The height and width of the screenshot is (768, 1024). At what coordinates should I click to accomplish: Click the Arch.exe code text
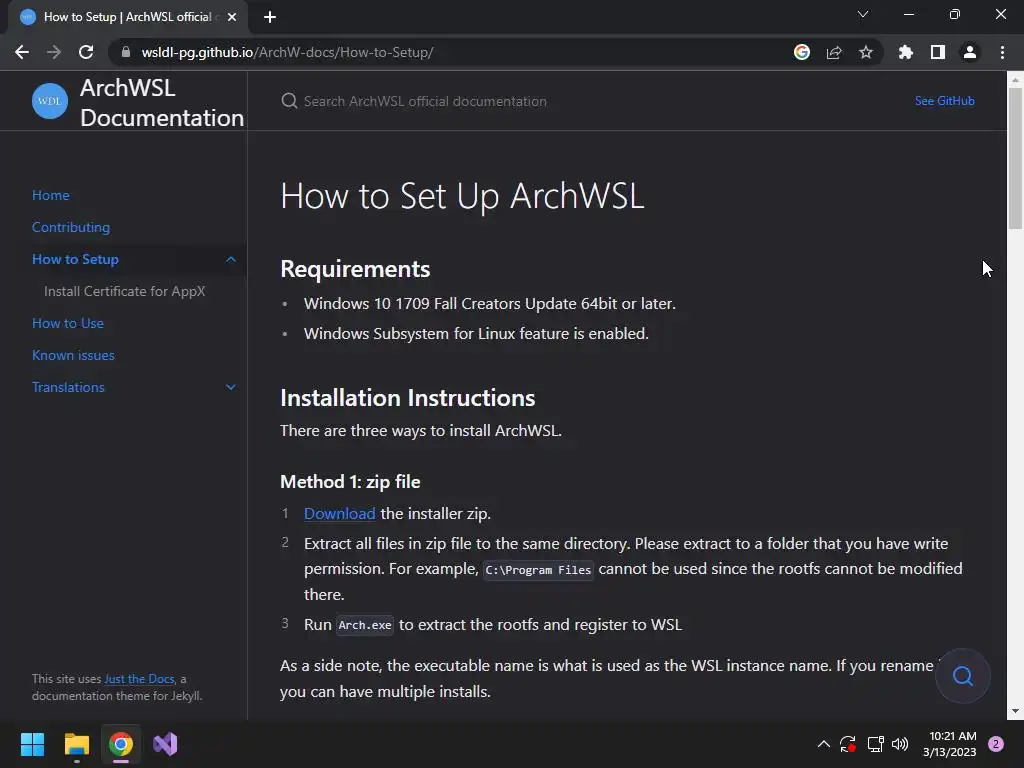click(365, 625)
